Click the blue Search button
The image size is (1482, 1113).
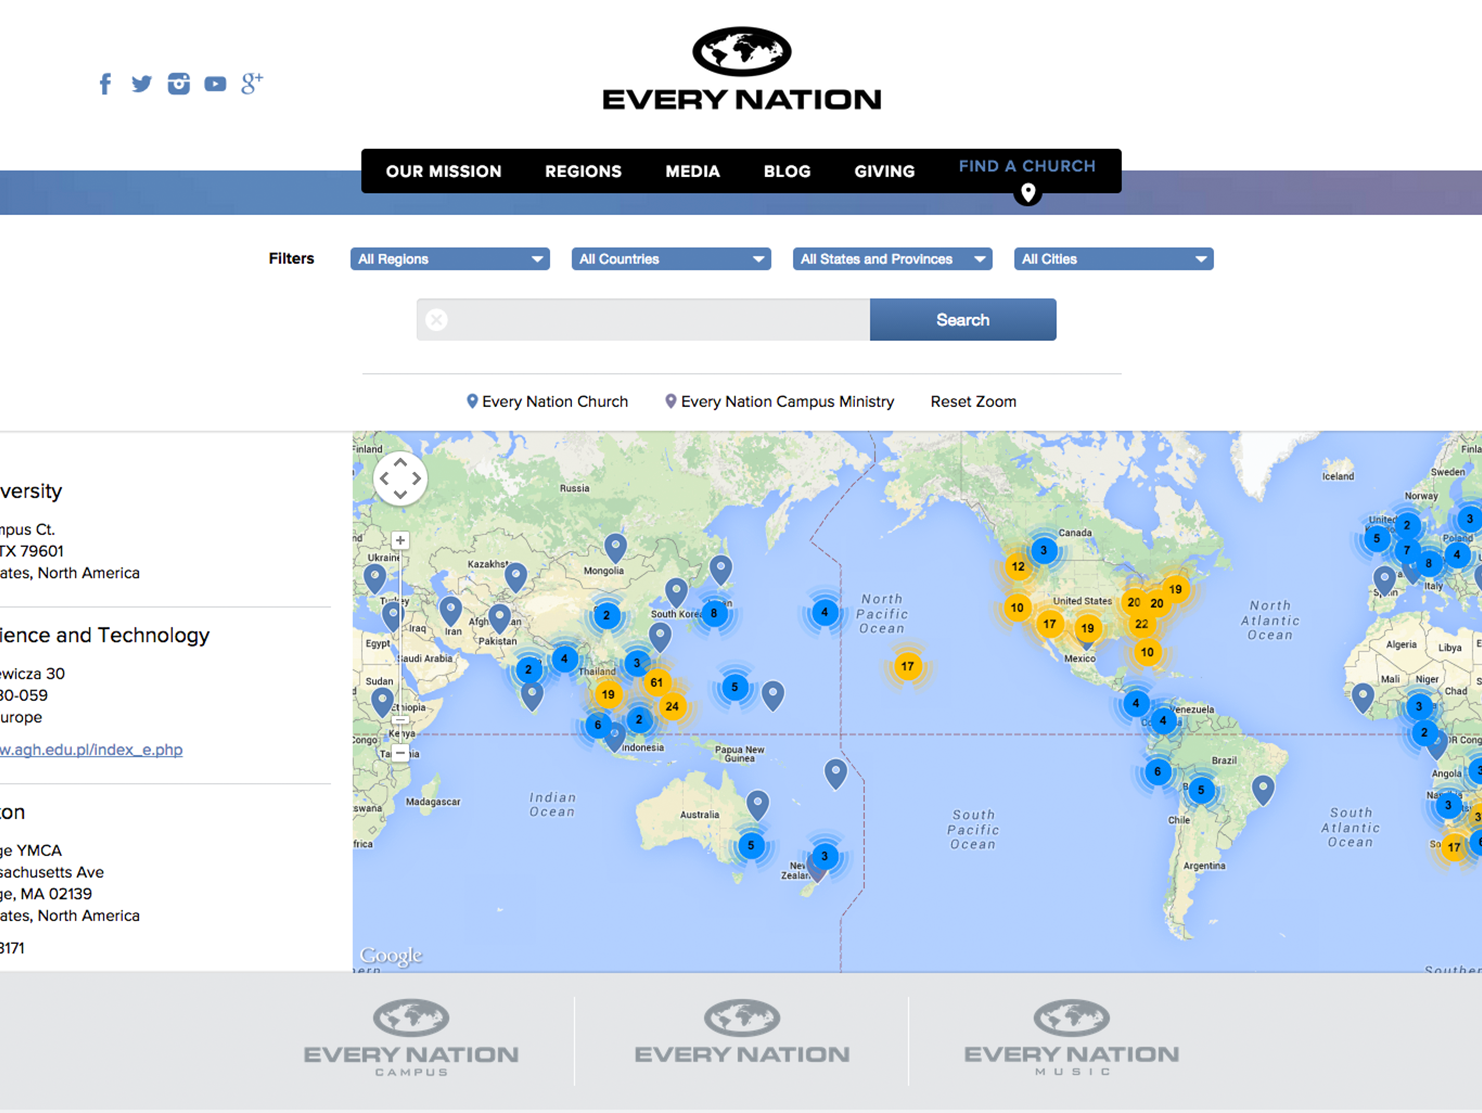coord(963,320)
